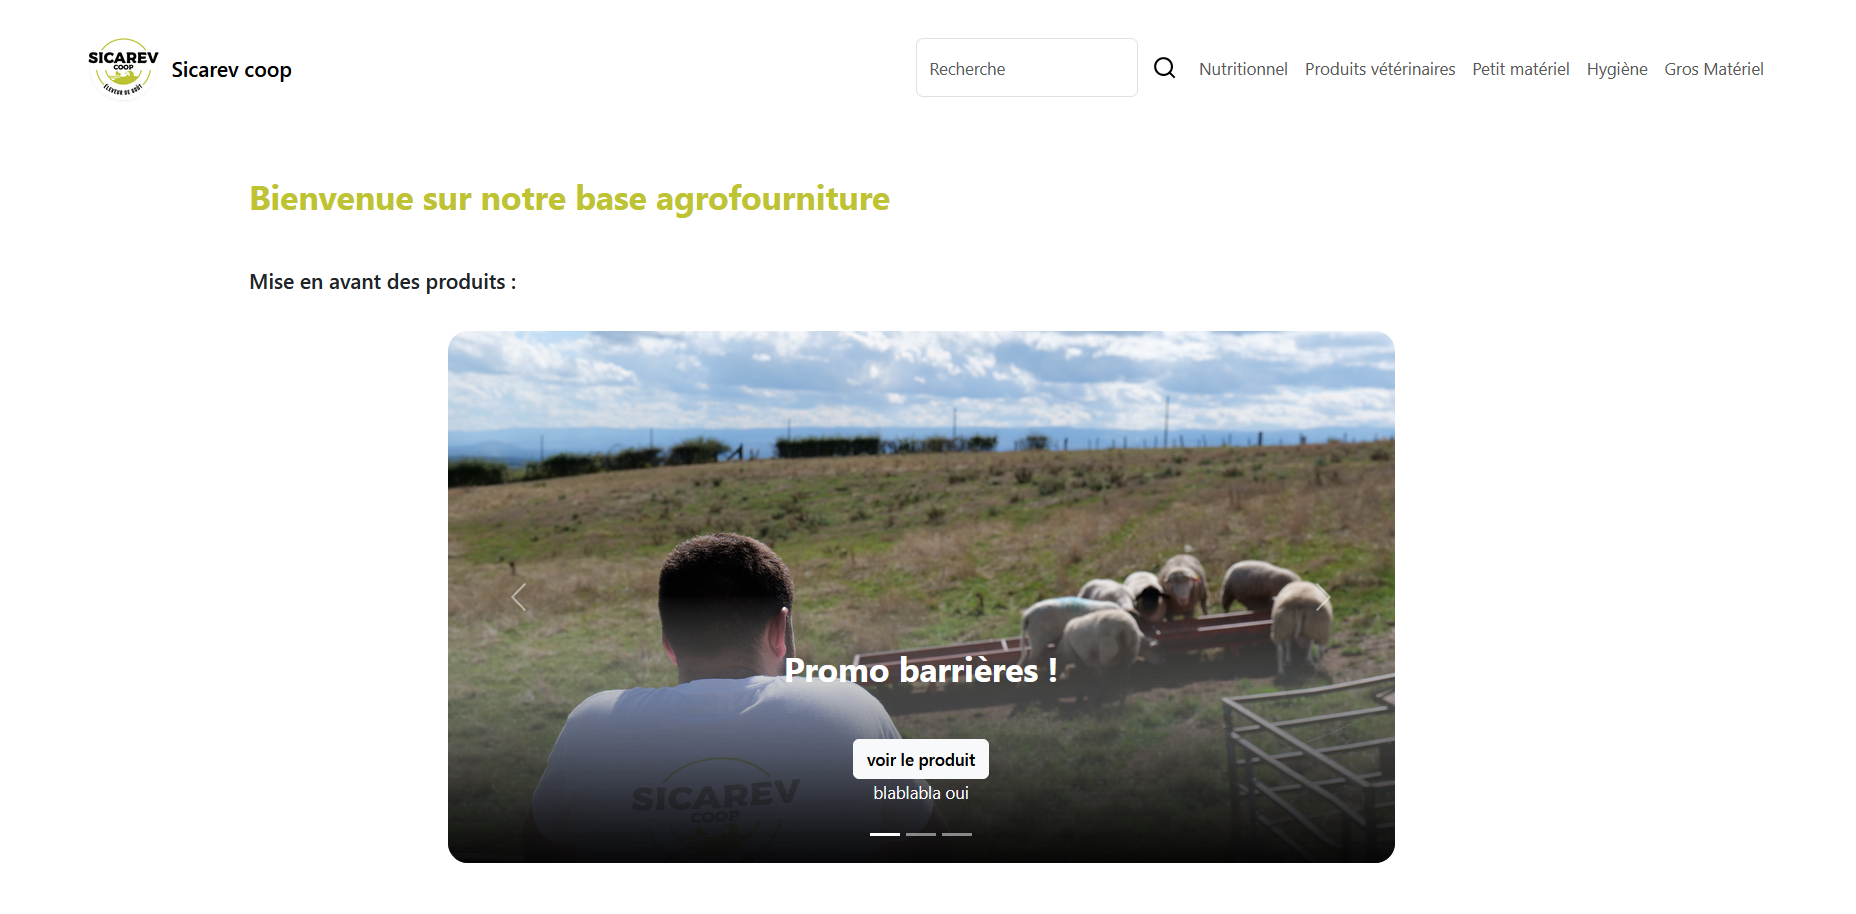Click the Promo barrières ! slide title
Screen dimensions: 1856x914
(x=921, y=670)
